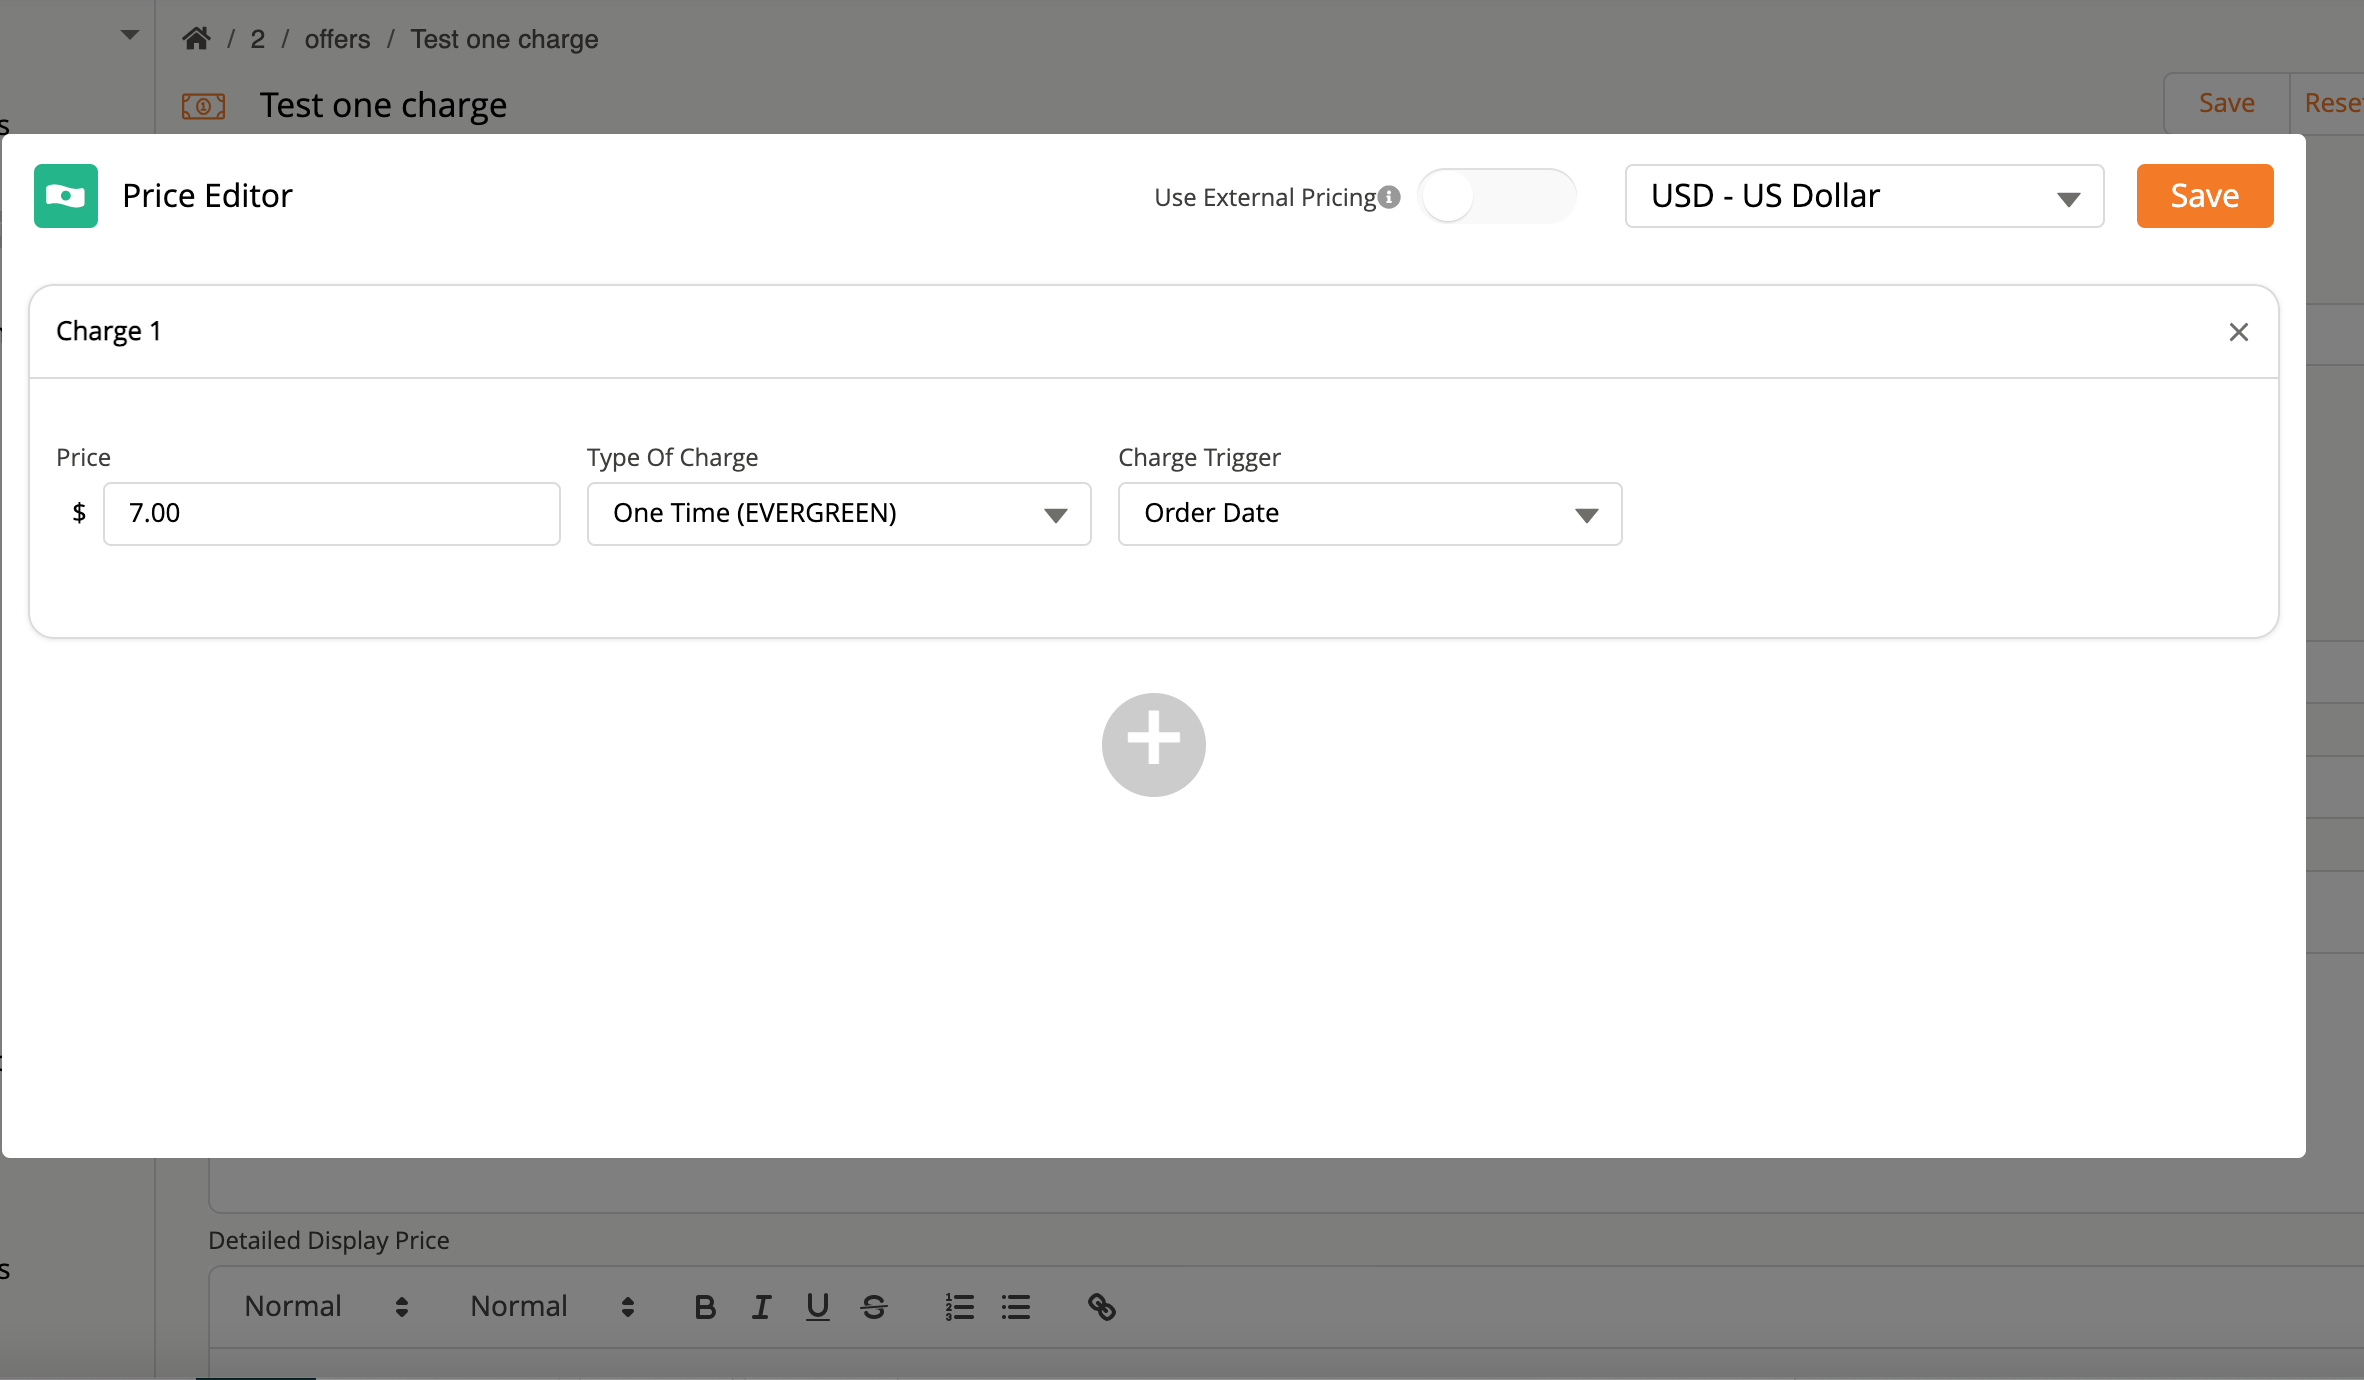The width and height of the screenshot is (2364, 1380).
Task: Click the underline formatting icon
Action: [x=817, y=1307]
